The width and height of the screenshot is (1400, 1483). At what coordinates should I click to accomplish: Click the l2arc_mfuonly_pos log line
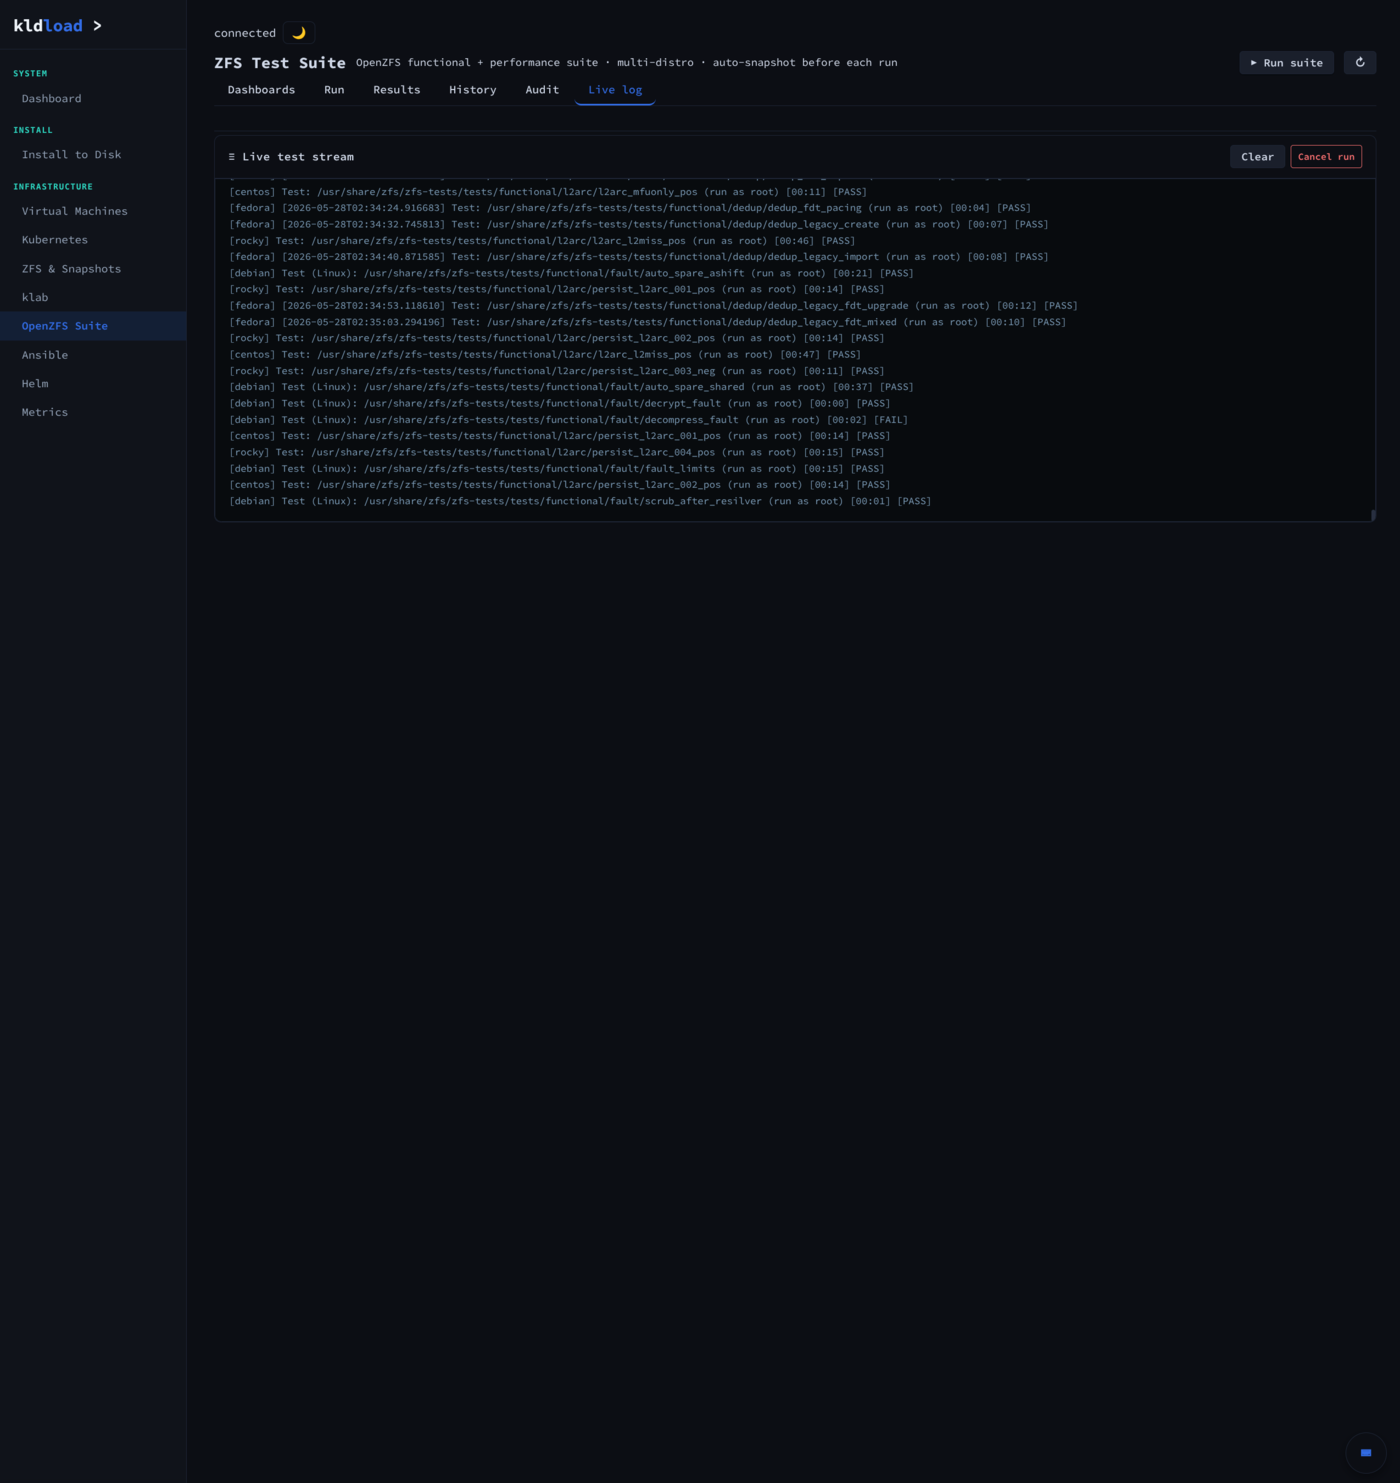[548, 192]
